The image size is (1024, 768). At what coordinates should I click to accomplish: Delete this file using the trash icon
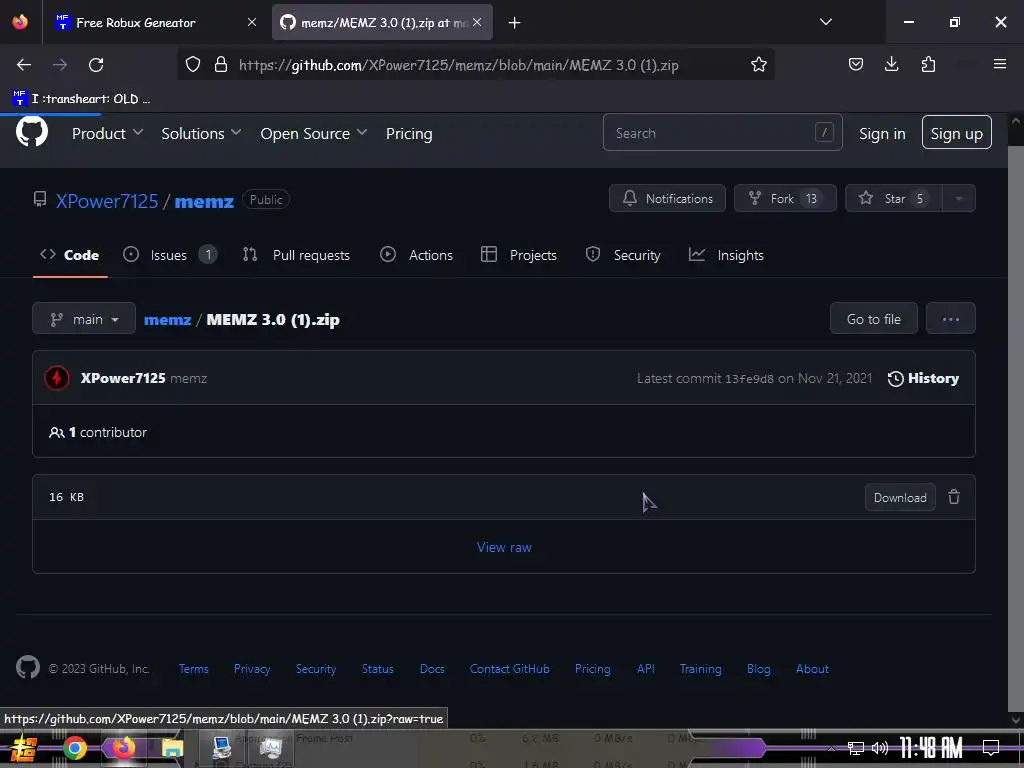953,497
